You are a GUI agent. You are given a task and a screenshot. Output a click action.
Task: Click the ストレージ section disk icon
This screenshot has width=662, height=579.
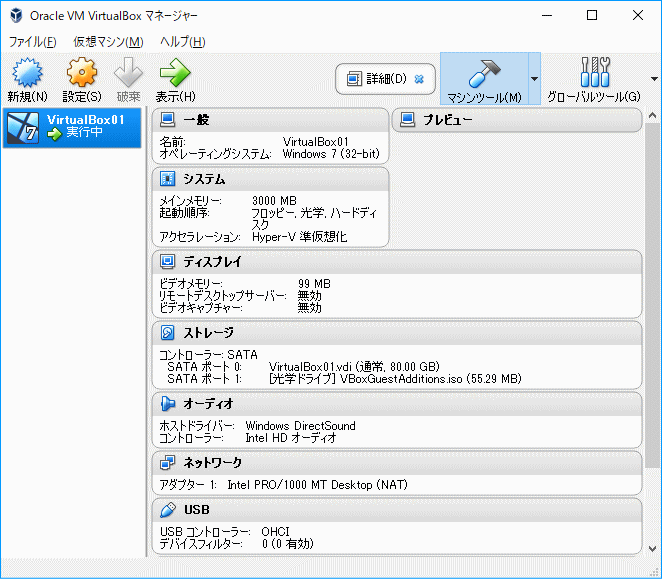[168, 333]
